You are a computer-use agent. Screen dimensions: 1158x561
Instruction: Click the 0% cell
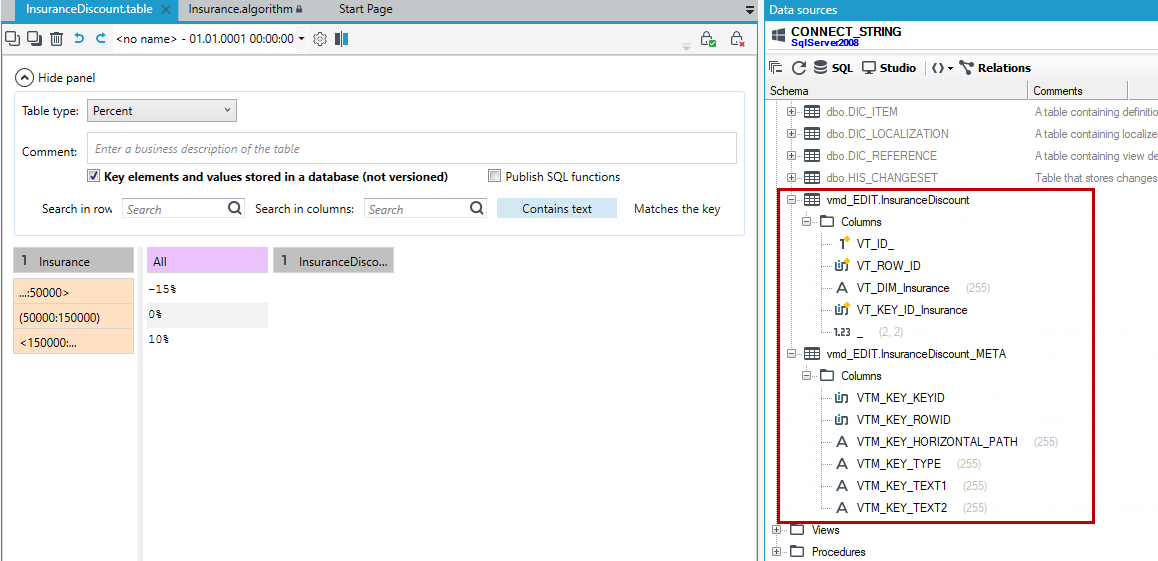tap(207, 314)
